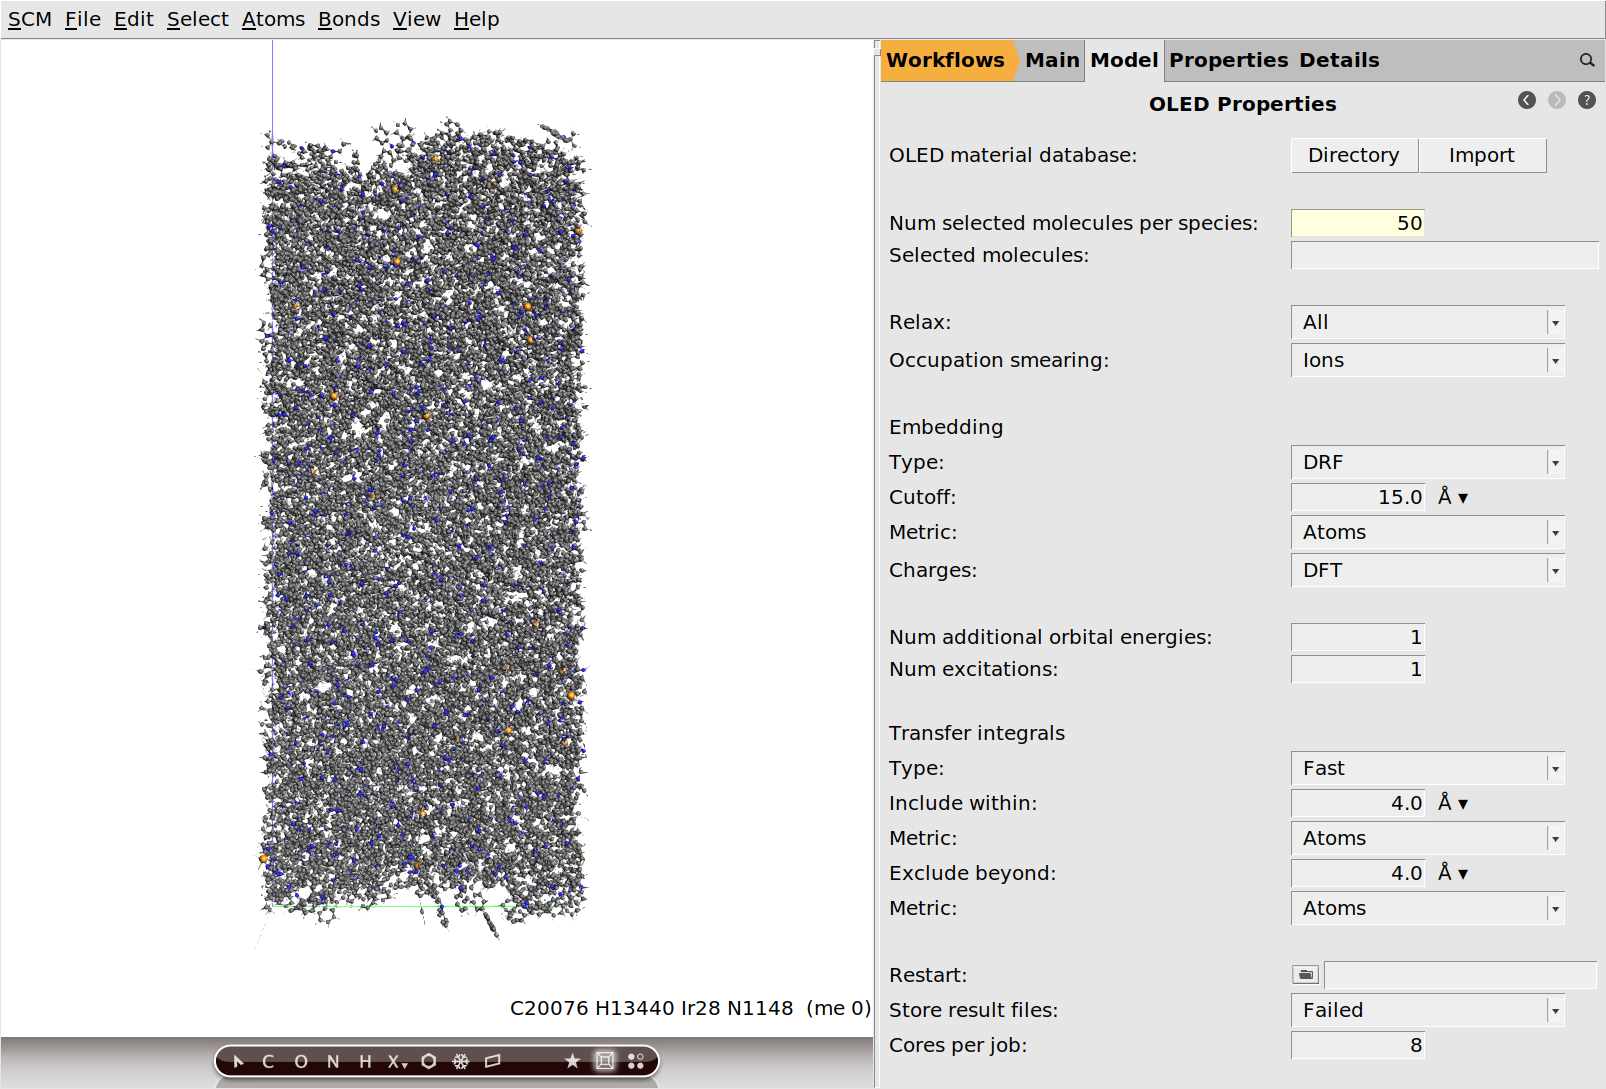Click the Import button
The height and width of the screenshot is (1089, 1606).
pos(1481,155)
